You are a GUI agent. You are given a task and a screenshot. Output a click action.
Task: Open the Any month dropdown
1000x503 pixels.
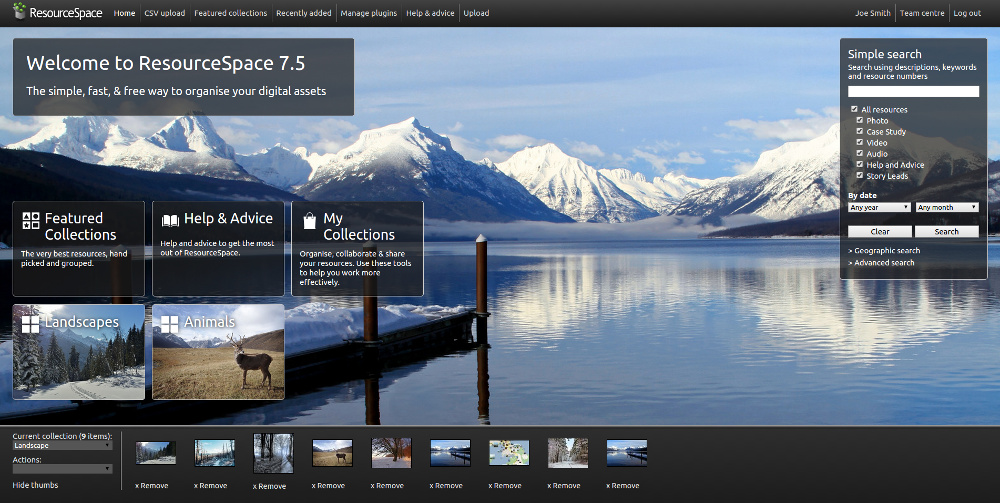click(946, 207)
